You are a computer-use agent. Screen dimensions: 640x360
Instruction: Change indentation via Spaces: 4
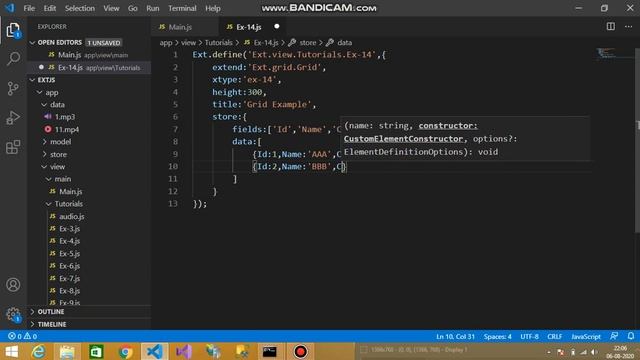coord(498,336)
